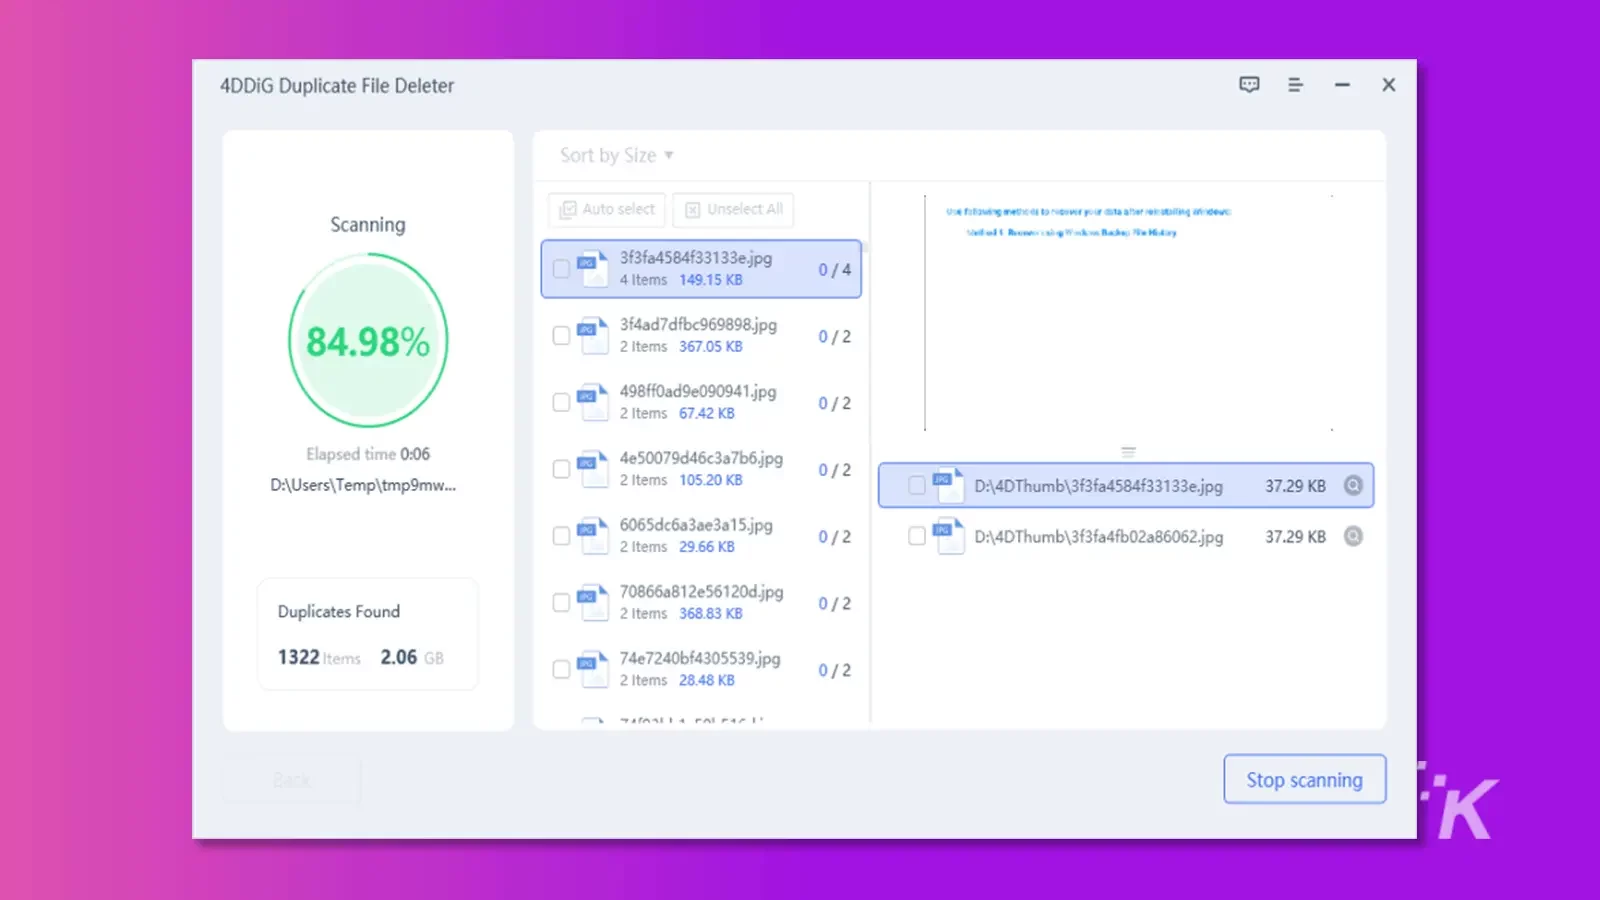The image size is (1600, 900).
Task: Click the preview pane resize handle
Action: point(1128,451)
